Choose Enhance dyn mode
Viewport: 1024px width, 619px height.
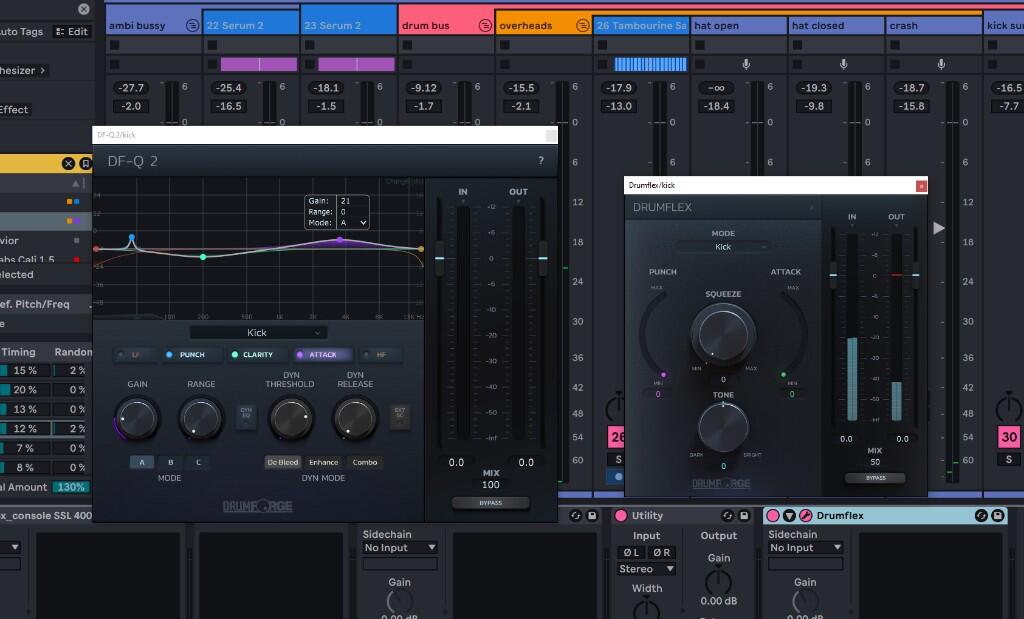tap(323, 462)
